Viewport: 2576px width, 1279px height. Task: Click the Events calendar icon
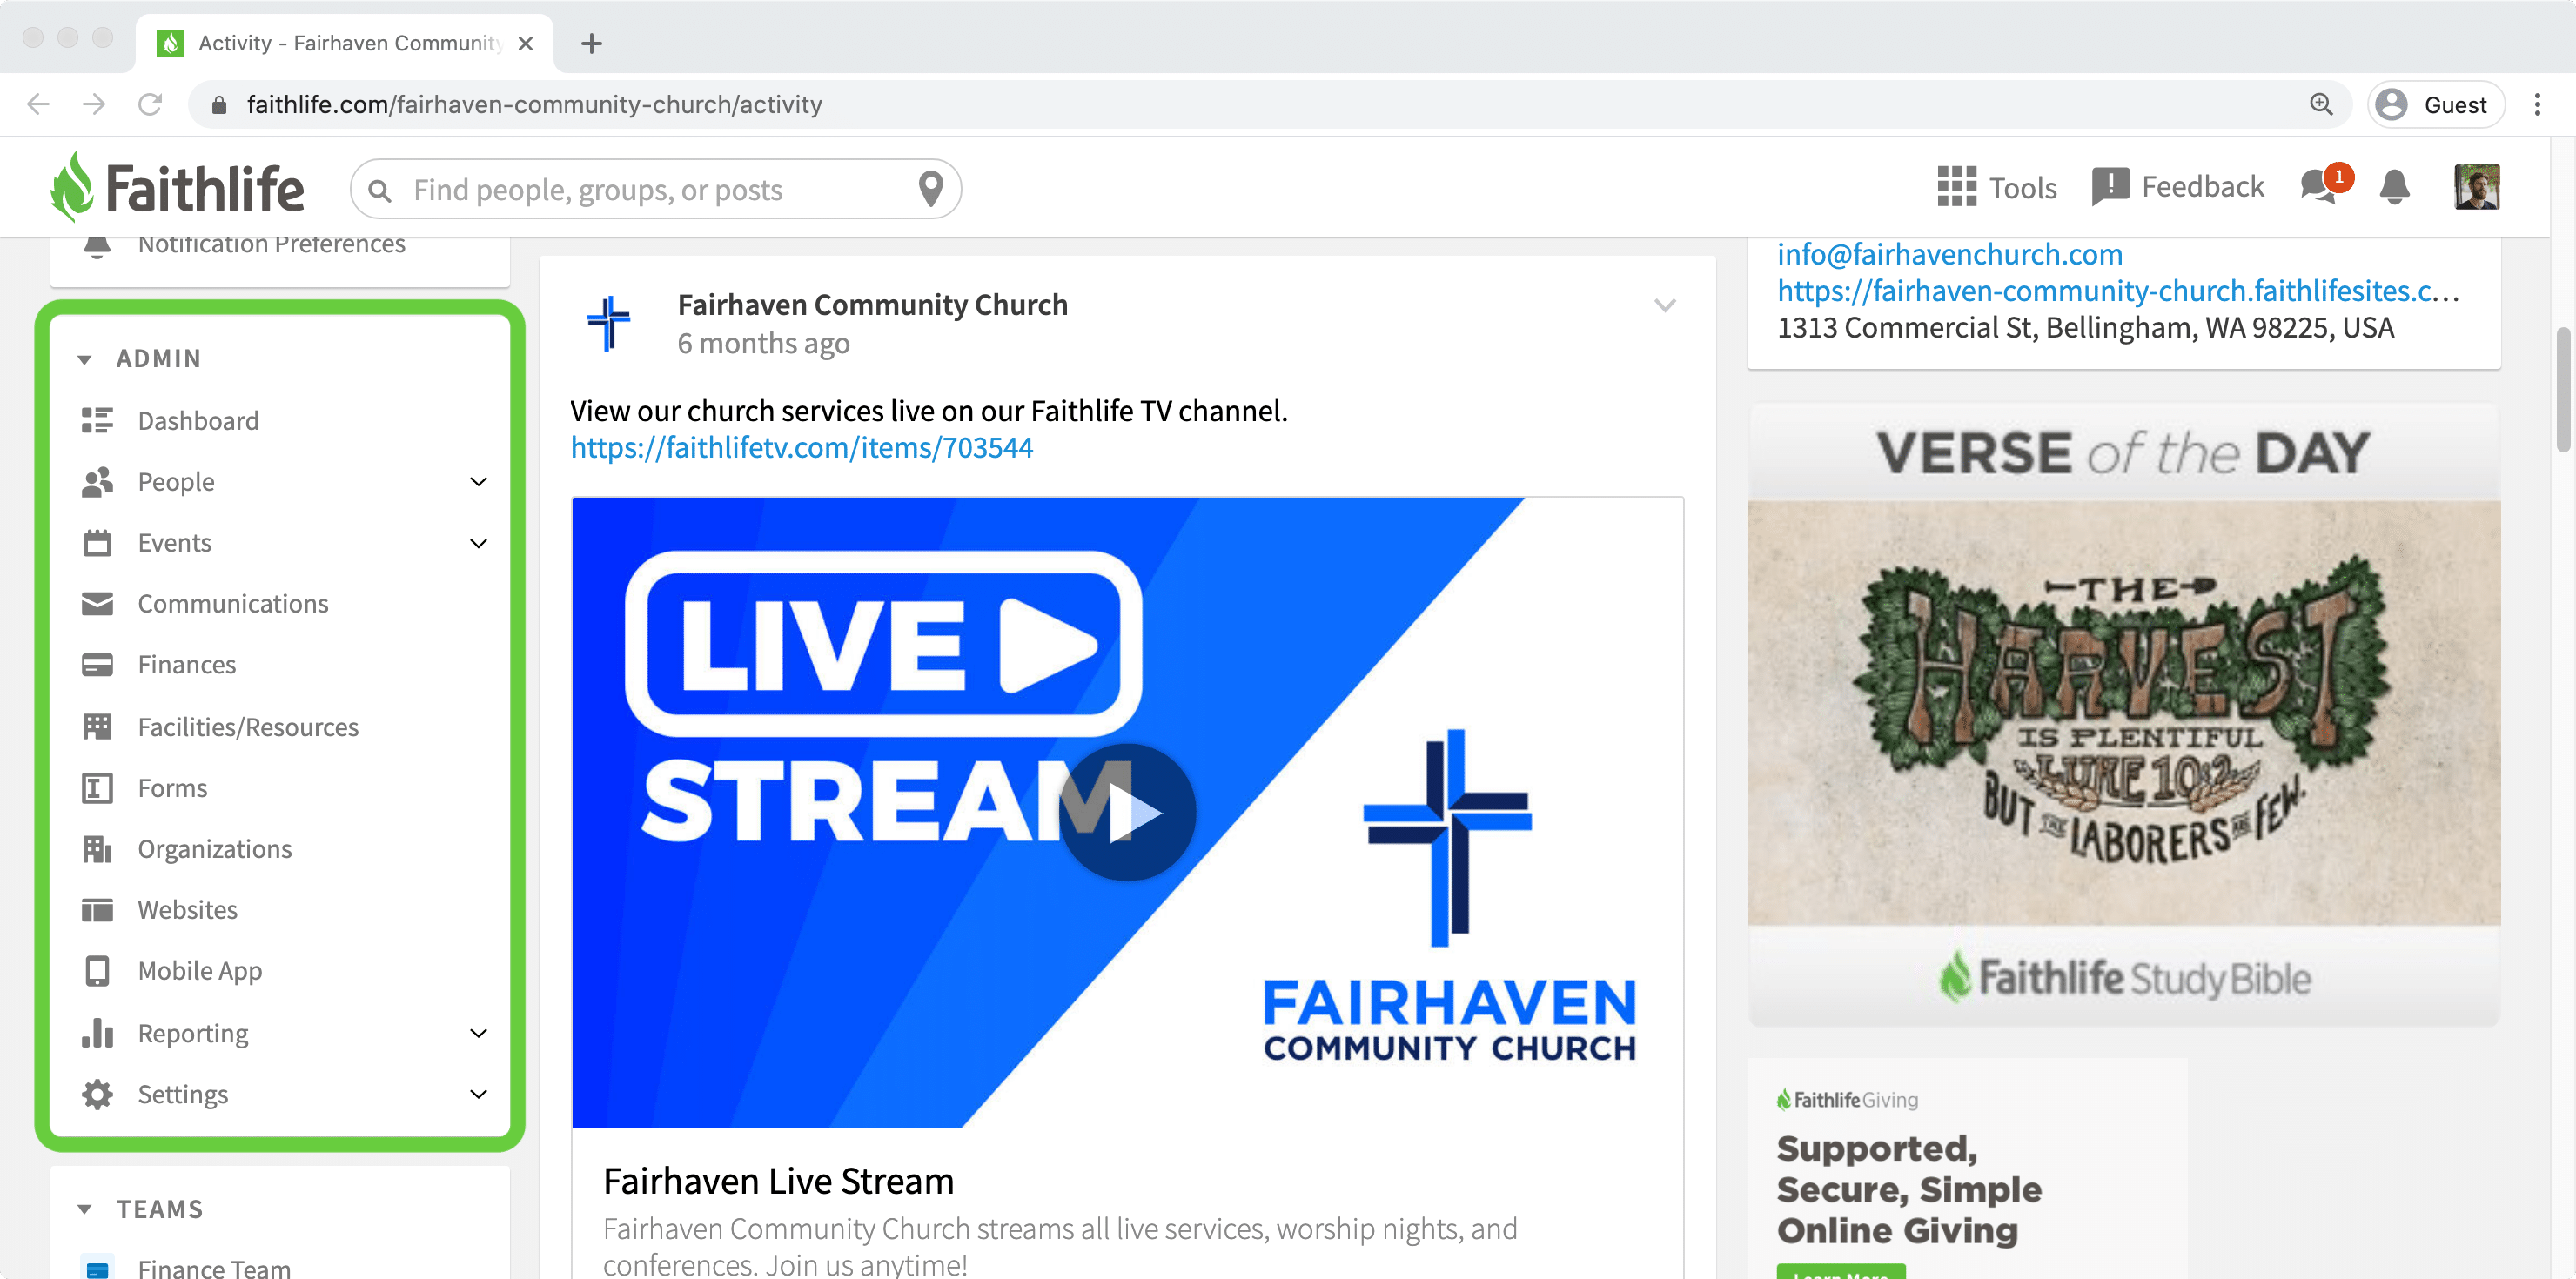click(x=97, y=543)
